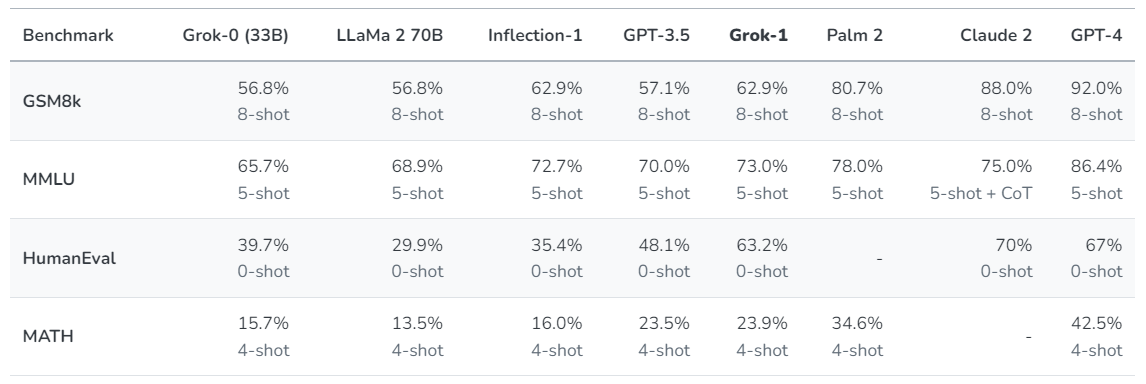Click the LLaMa 2 70B column header

tap(390, 35)
